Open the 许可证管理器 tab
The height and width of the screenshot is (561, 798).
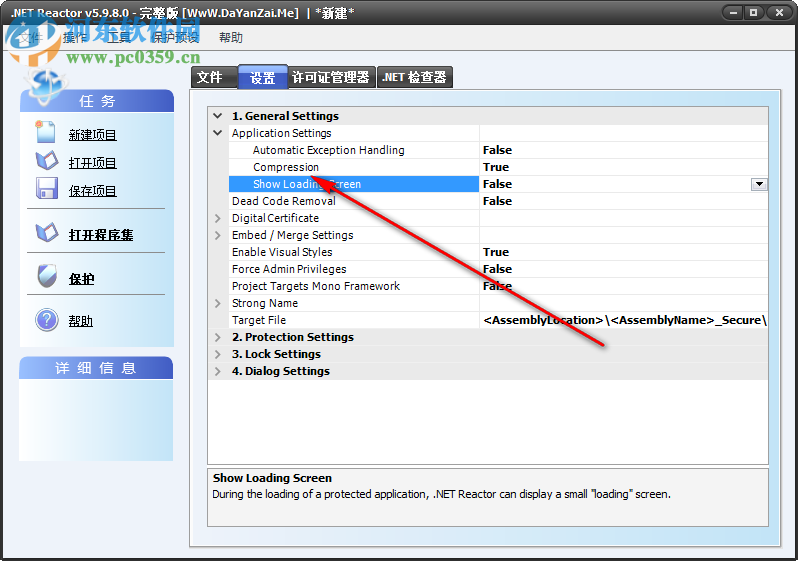[331, 77]
